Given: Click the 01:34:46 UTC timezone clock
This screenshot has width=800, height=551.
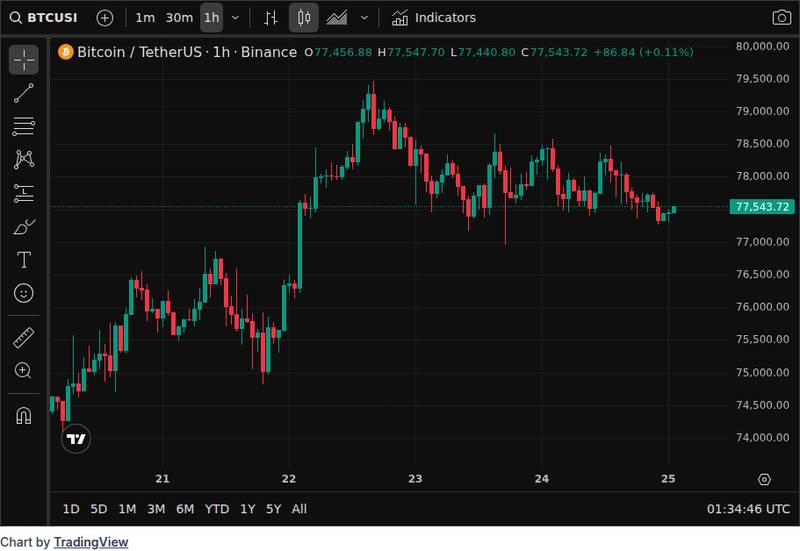Looking at the screenshot, I should click(x=748, y=509).
